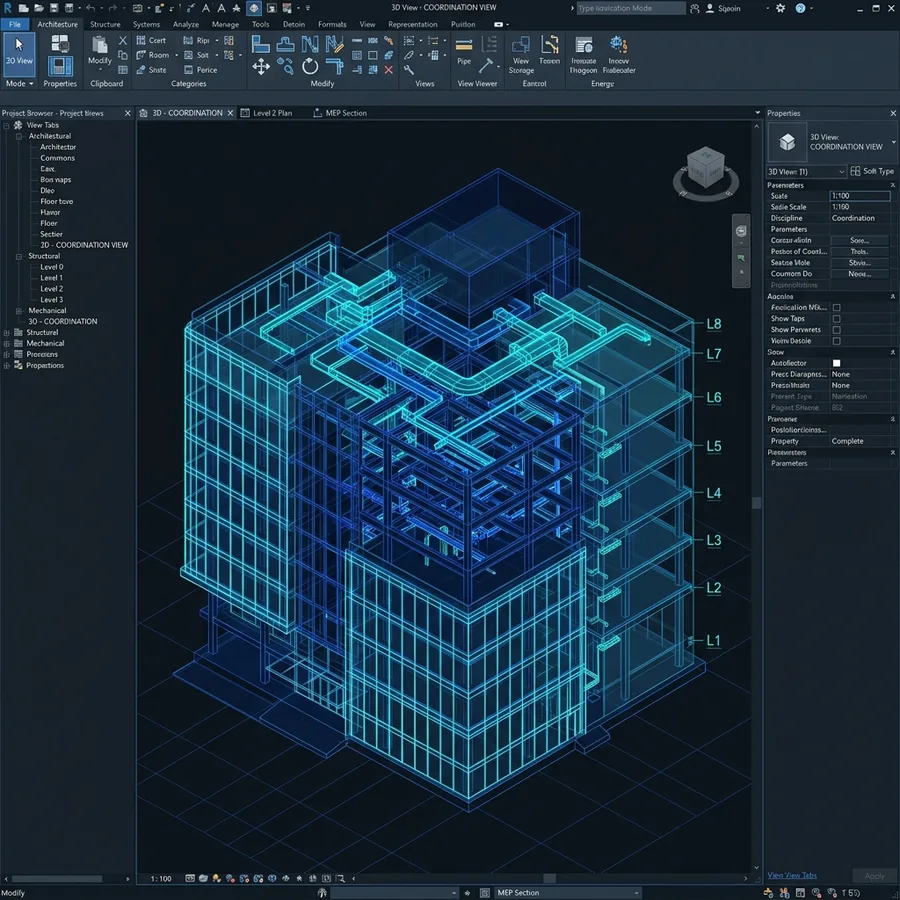
Task: Toggle the Show Taps checkbox
Action: click(836, 319)
